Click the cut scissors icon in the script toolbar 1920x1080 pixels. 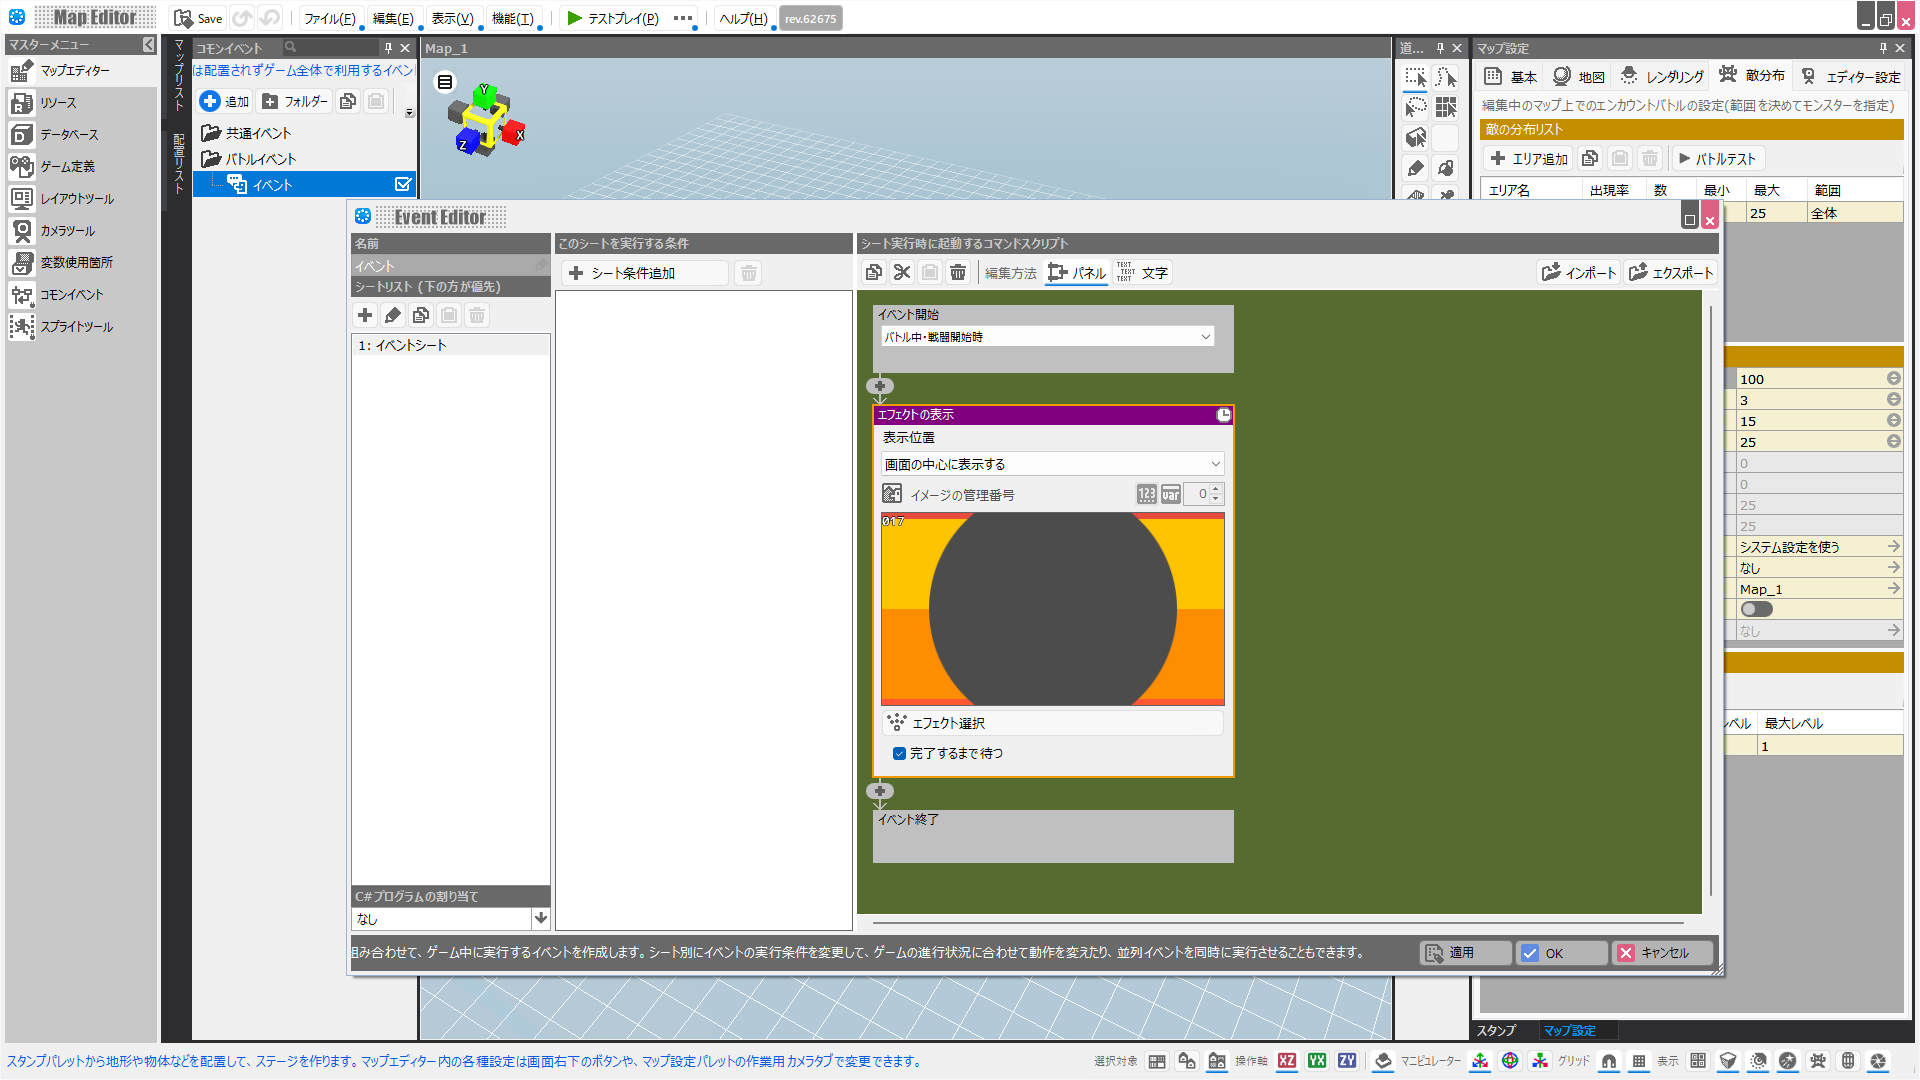click(902, 272)
